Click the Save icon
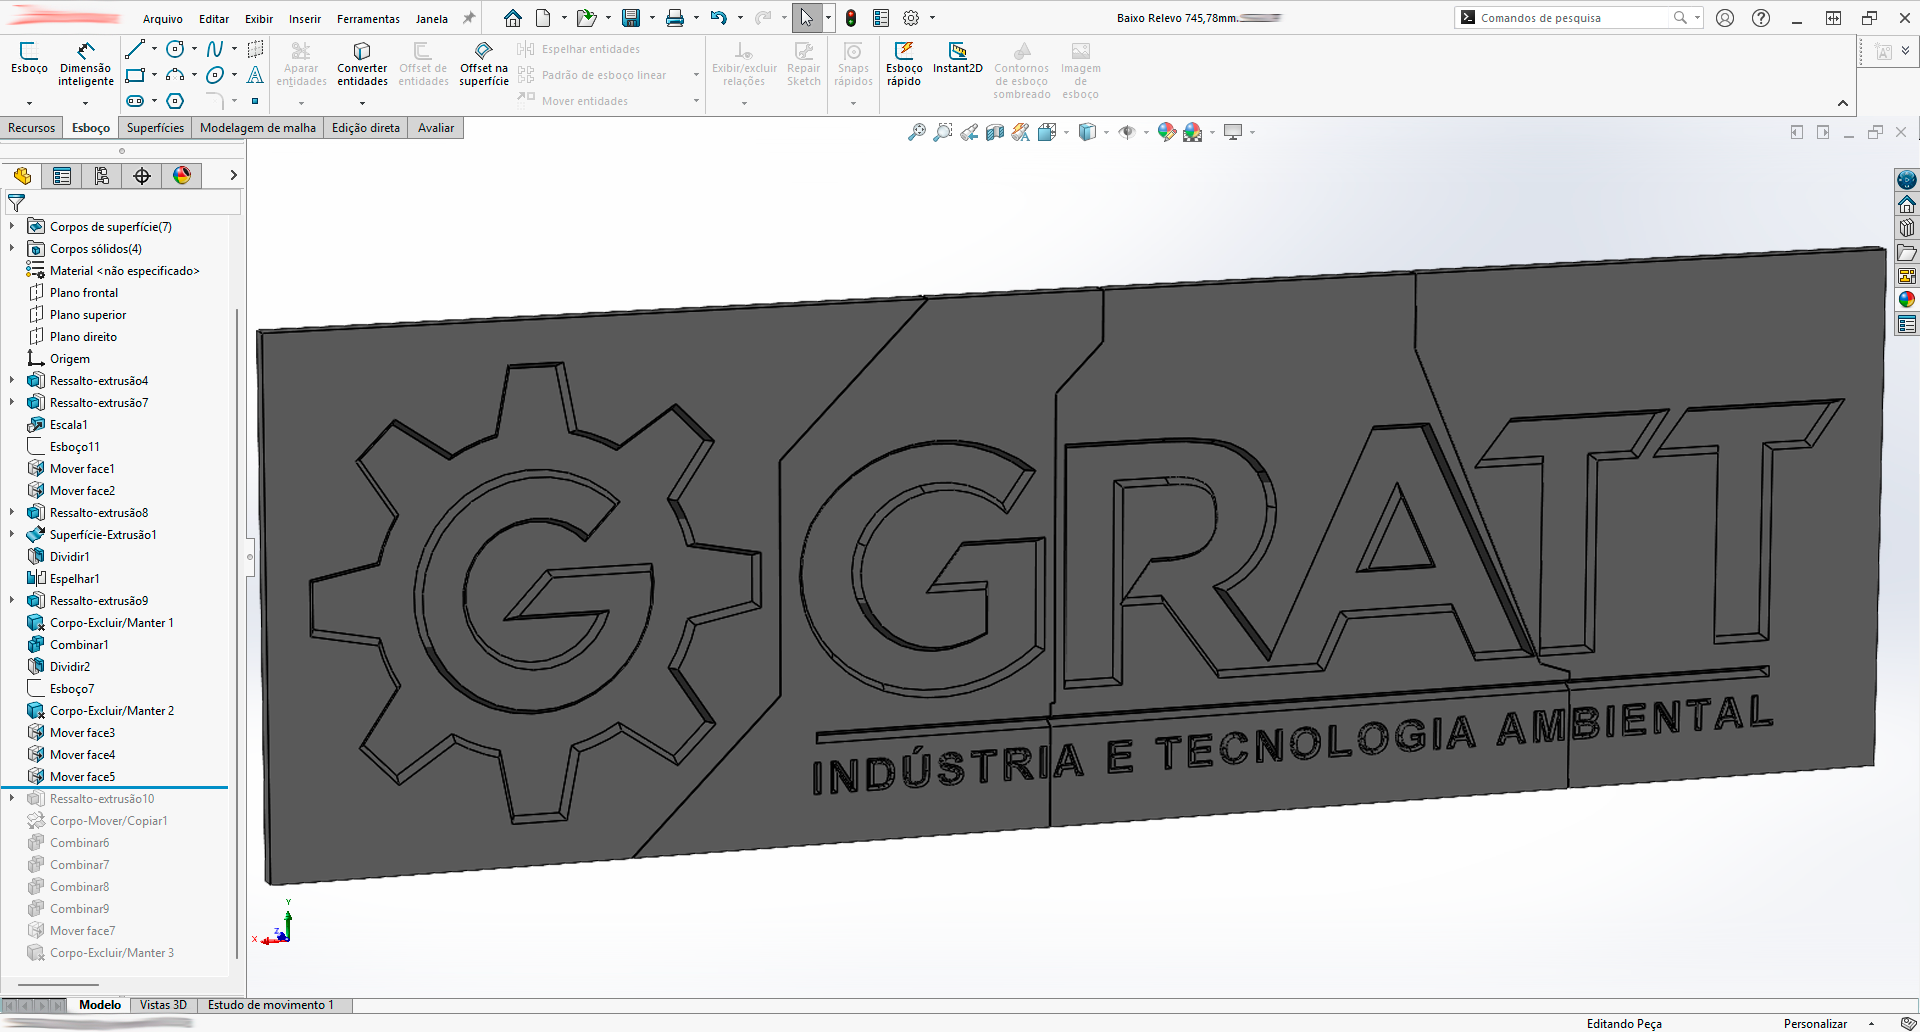Image resolution: width=1920 pixels, height=1032 pixels. (631, 18)
